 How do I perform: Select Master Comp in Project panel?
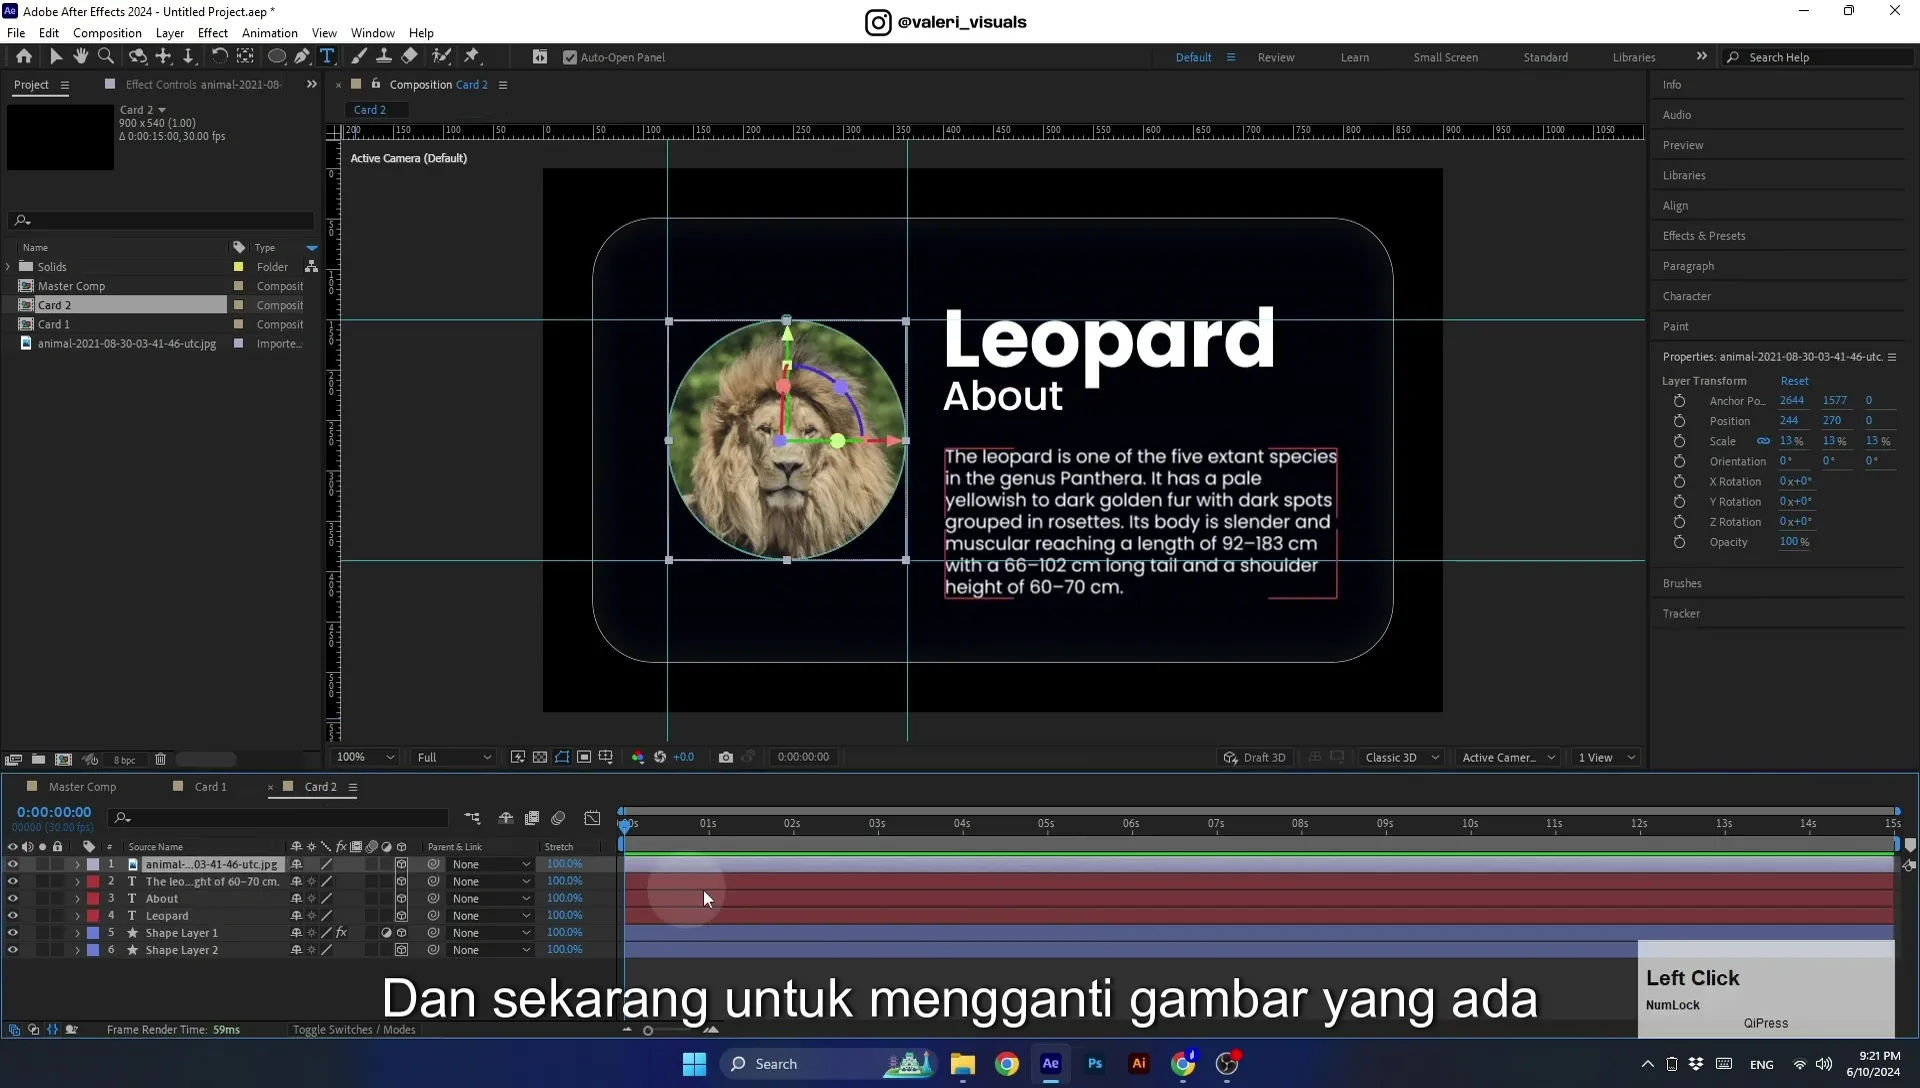(71, 286)
